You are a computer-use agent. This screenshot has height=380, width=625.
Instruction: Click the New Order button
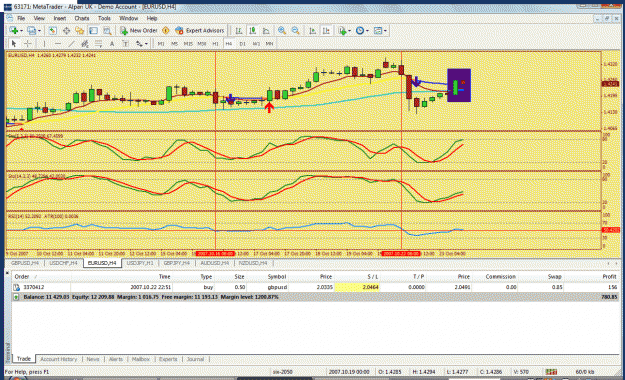pos(139,30)
